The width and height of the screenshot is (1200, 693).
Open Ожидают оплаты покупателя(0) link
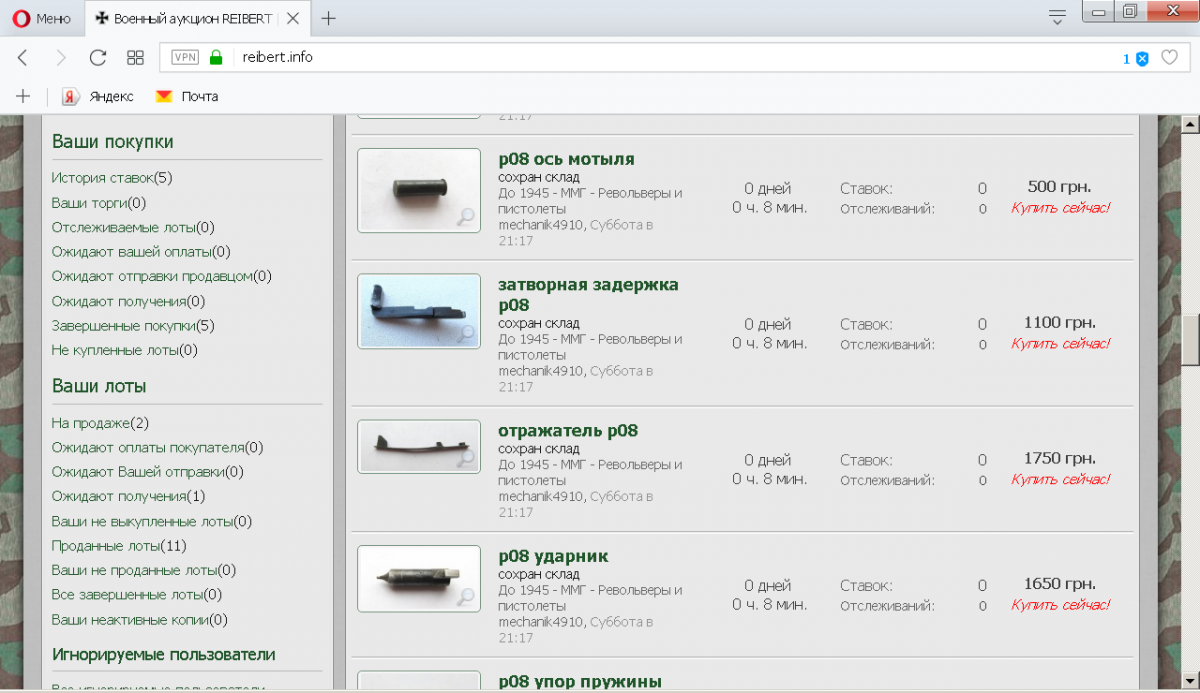coord(158,448)
